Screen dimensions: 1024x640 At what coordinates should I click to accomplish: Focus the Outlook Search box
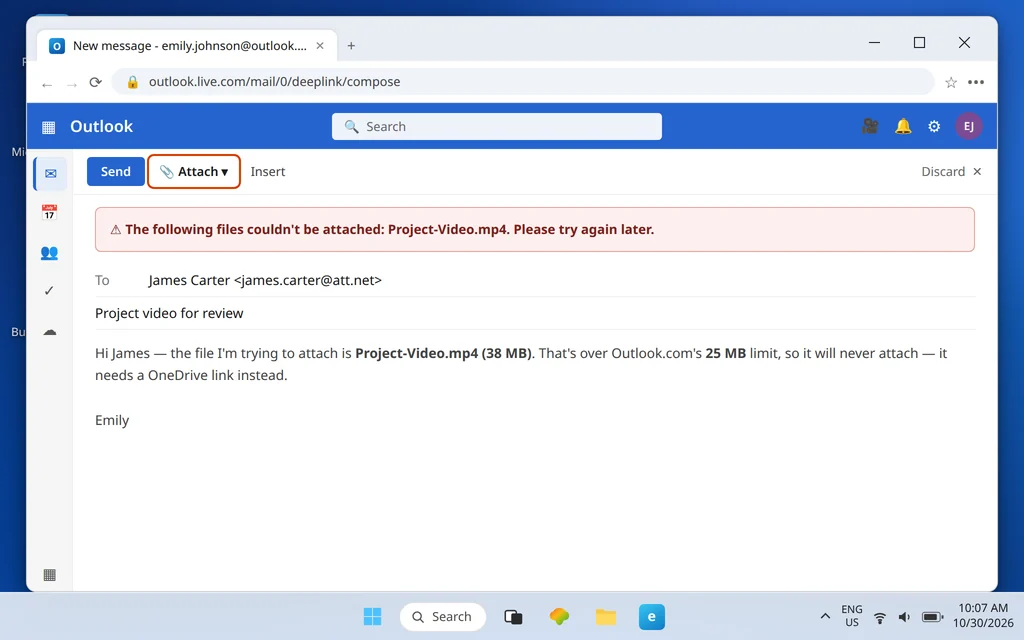496,127
